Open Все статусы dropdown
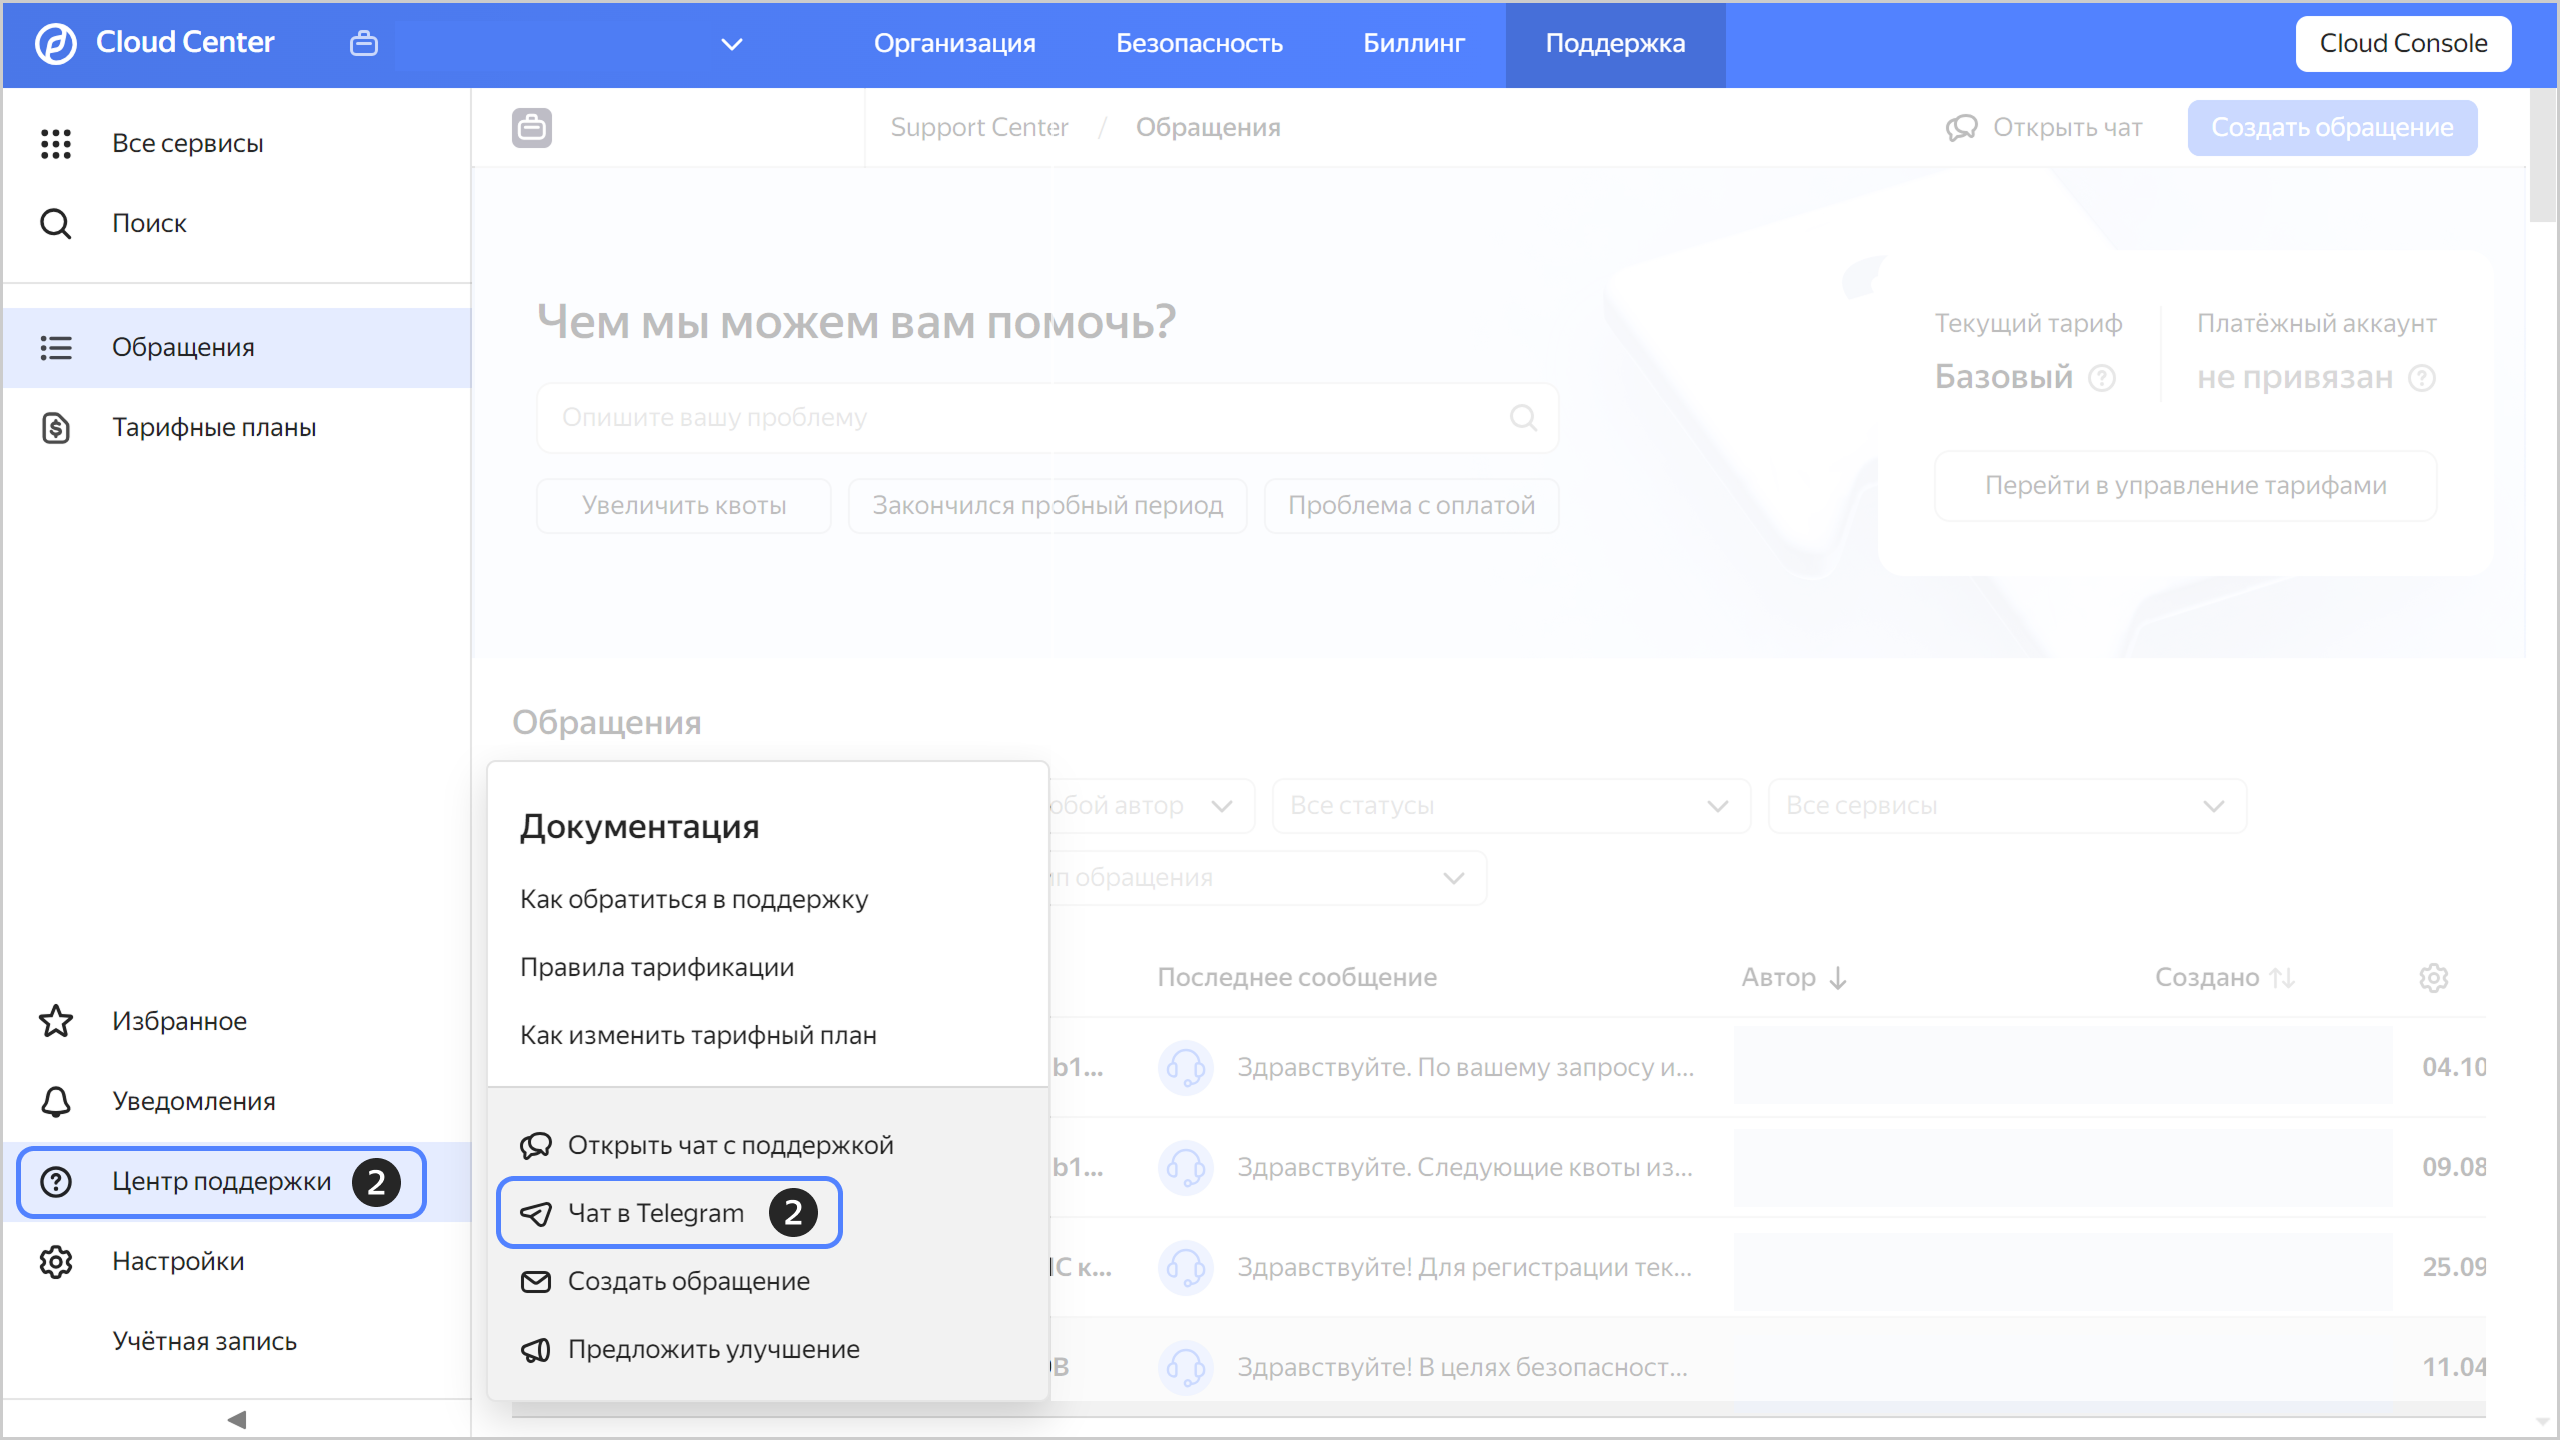The image size is (2560, 1440). click(1510, 805)
